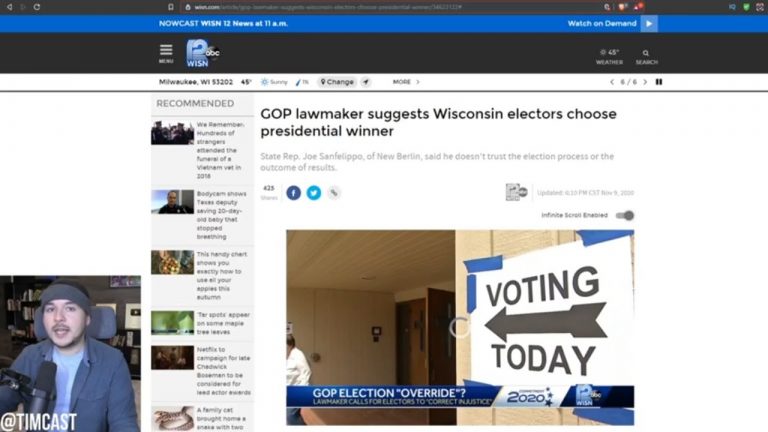
Task: Toggle Infinite Scroll Enabled switch
Action: tap(625, 215)
